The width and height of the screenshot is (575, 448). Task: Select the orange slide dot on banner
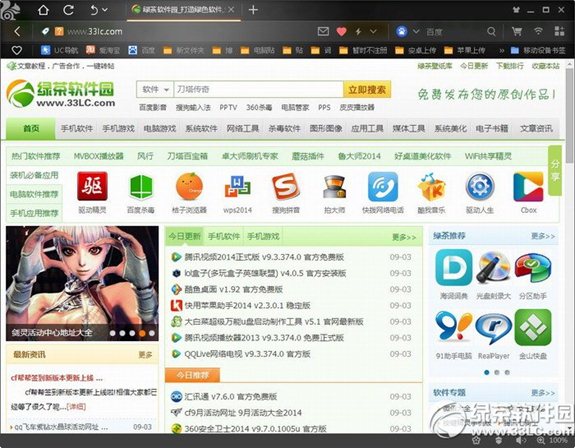coord(142,333)
